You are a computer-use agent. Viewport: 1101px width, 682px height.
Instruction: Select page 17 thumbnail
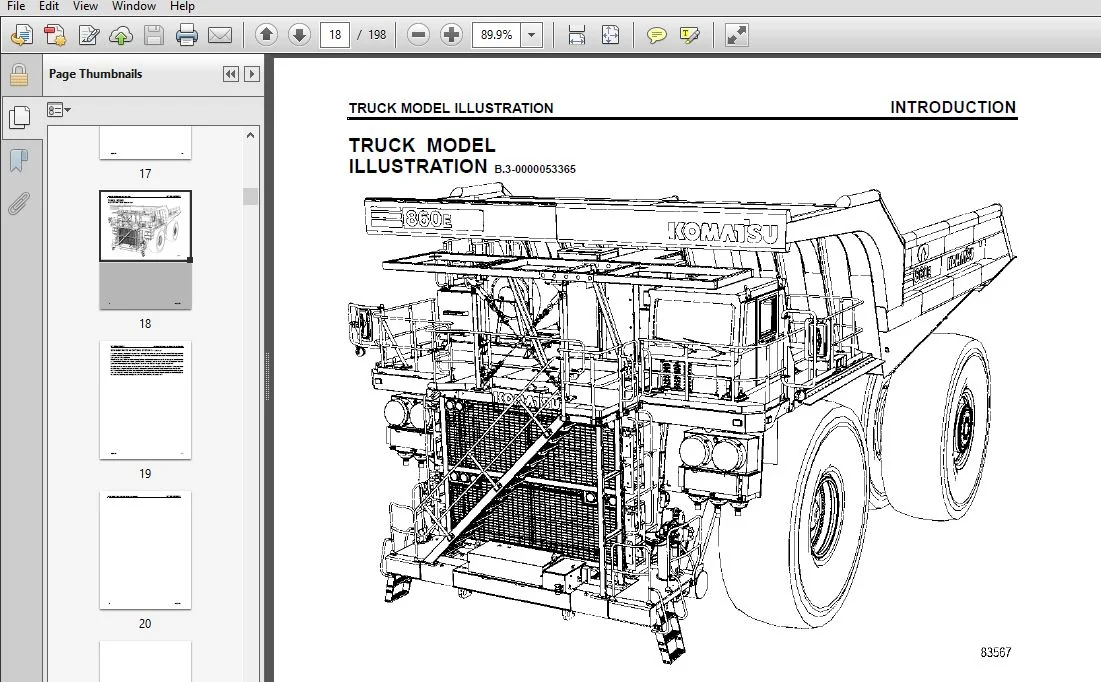(145, 143)
